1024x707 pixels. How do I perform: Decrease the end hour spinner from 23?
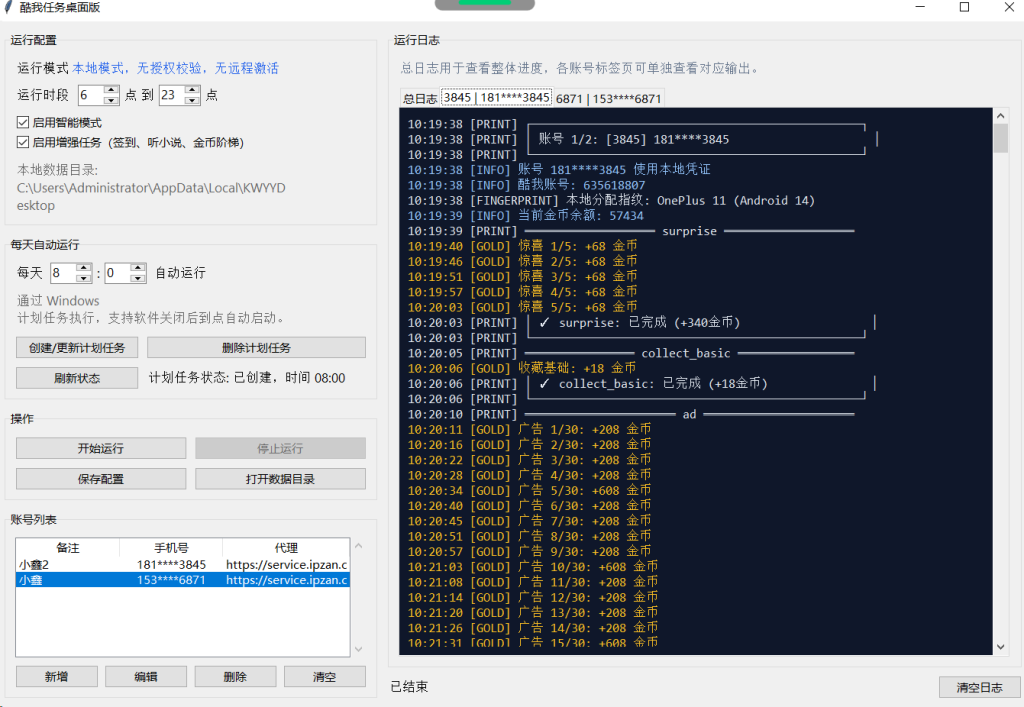[193, 100]
